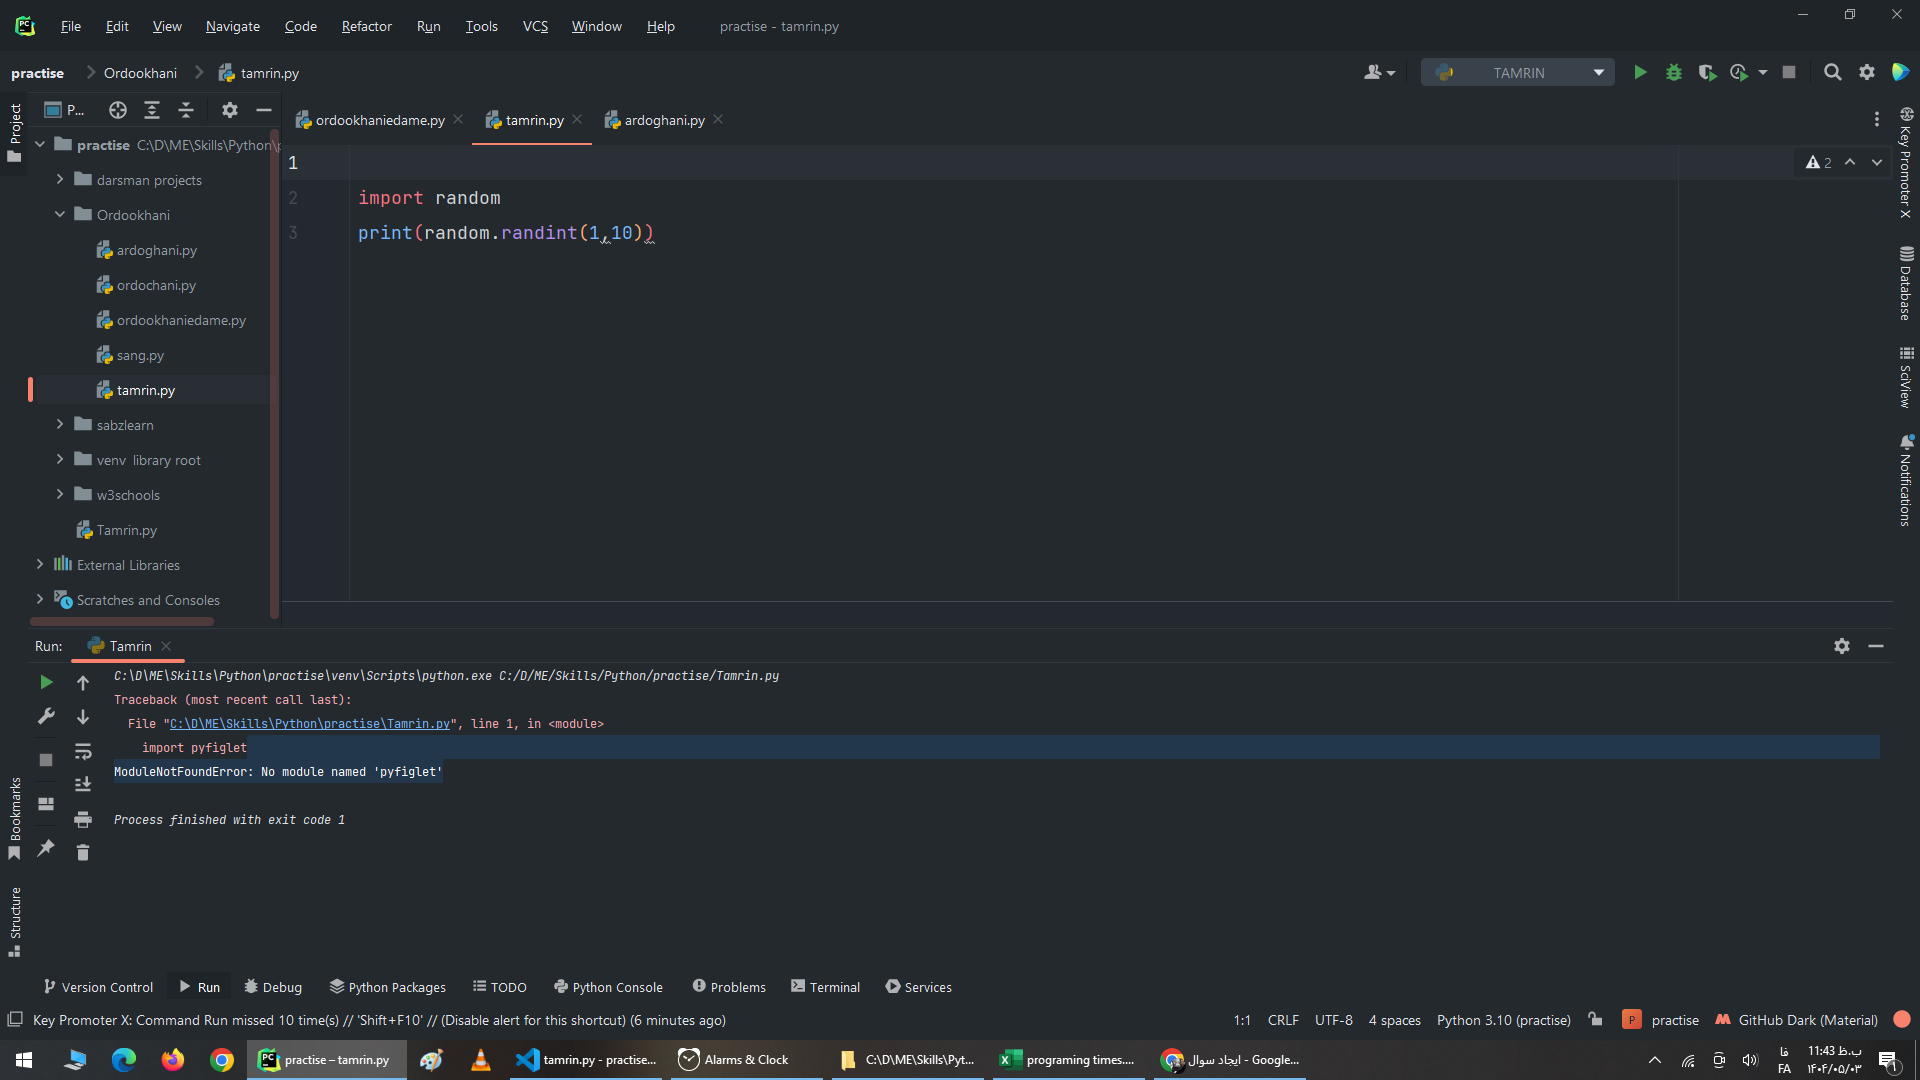Click the Debug bug icon in toolbar
Viewport: 1920px width, 1080px height.
click(x=1673, y=72)
